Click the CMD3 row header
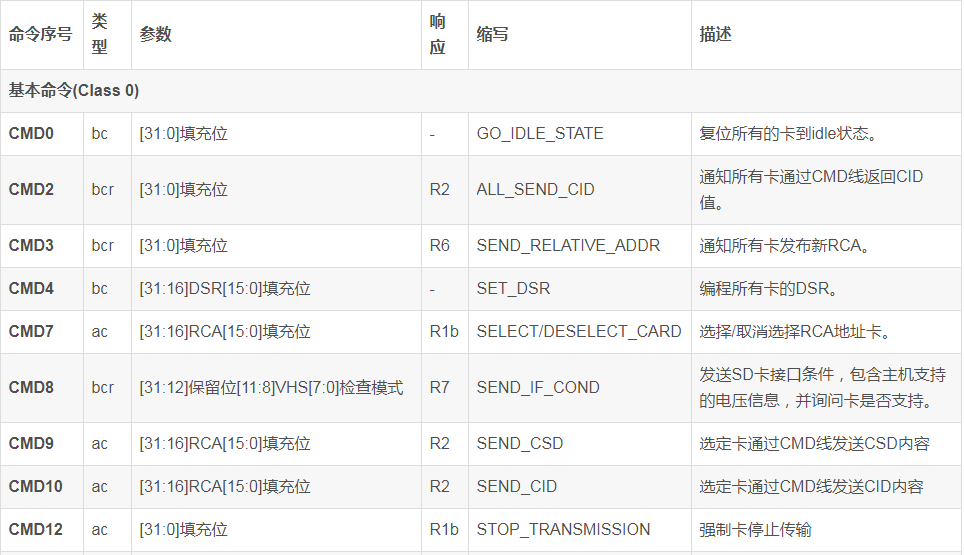 pyautogui.click(x=31, y=245)
